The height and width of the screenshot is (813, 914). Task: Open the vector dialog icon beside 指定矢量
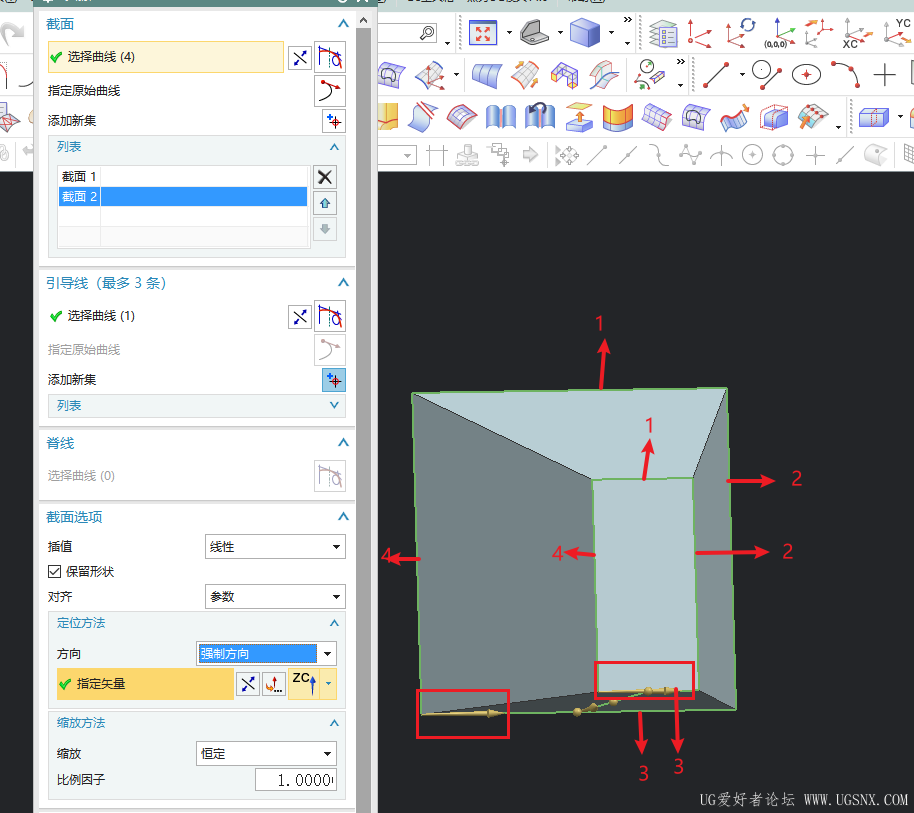click(x=274, y=684)
